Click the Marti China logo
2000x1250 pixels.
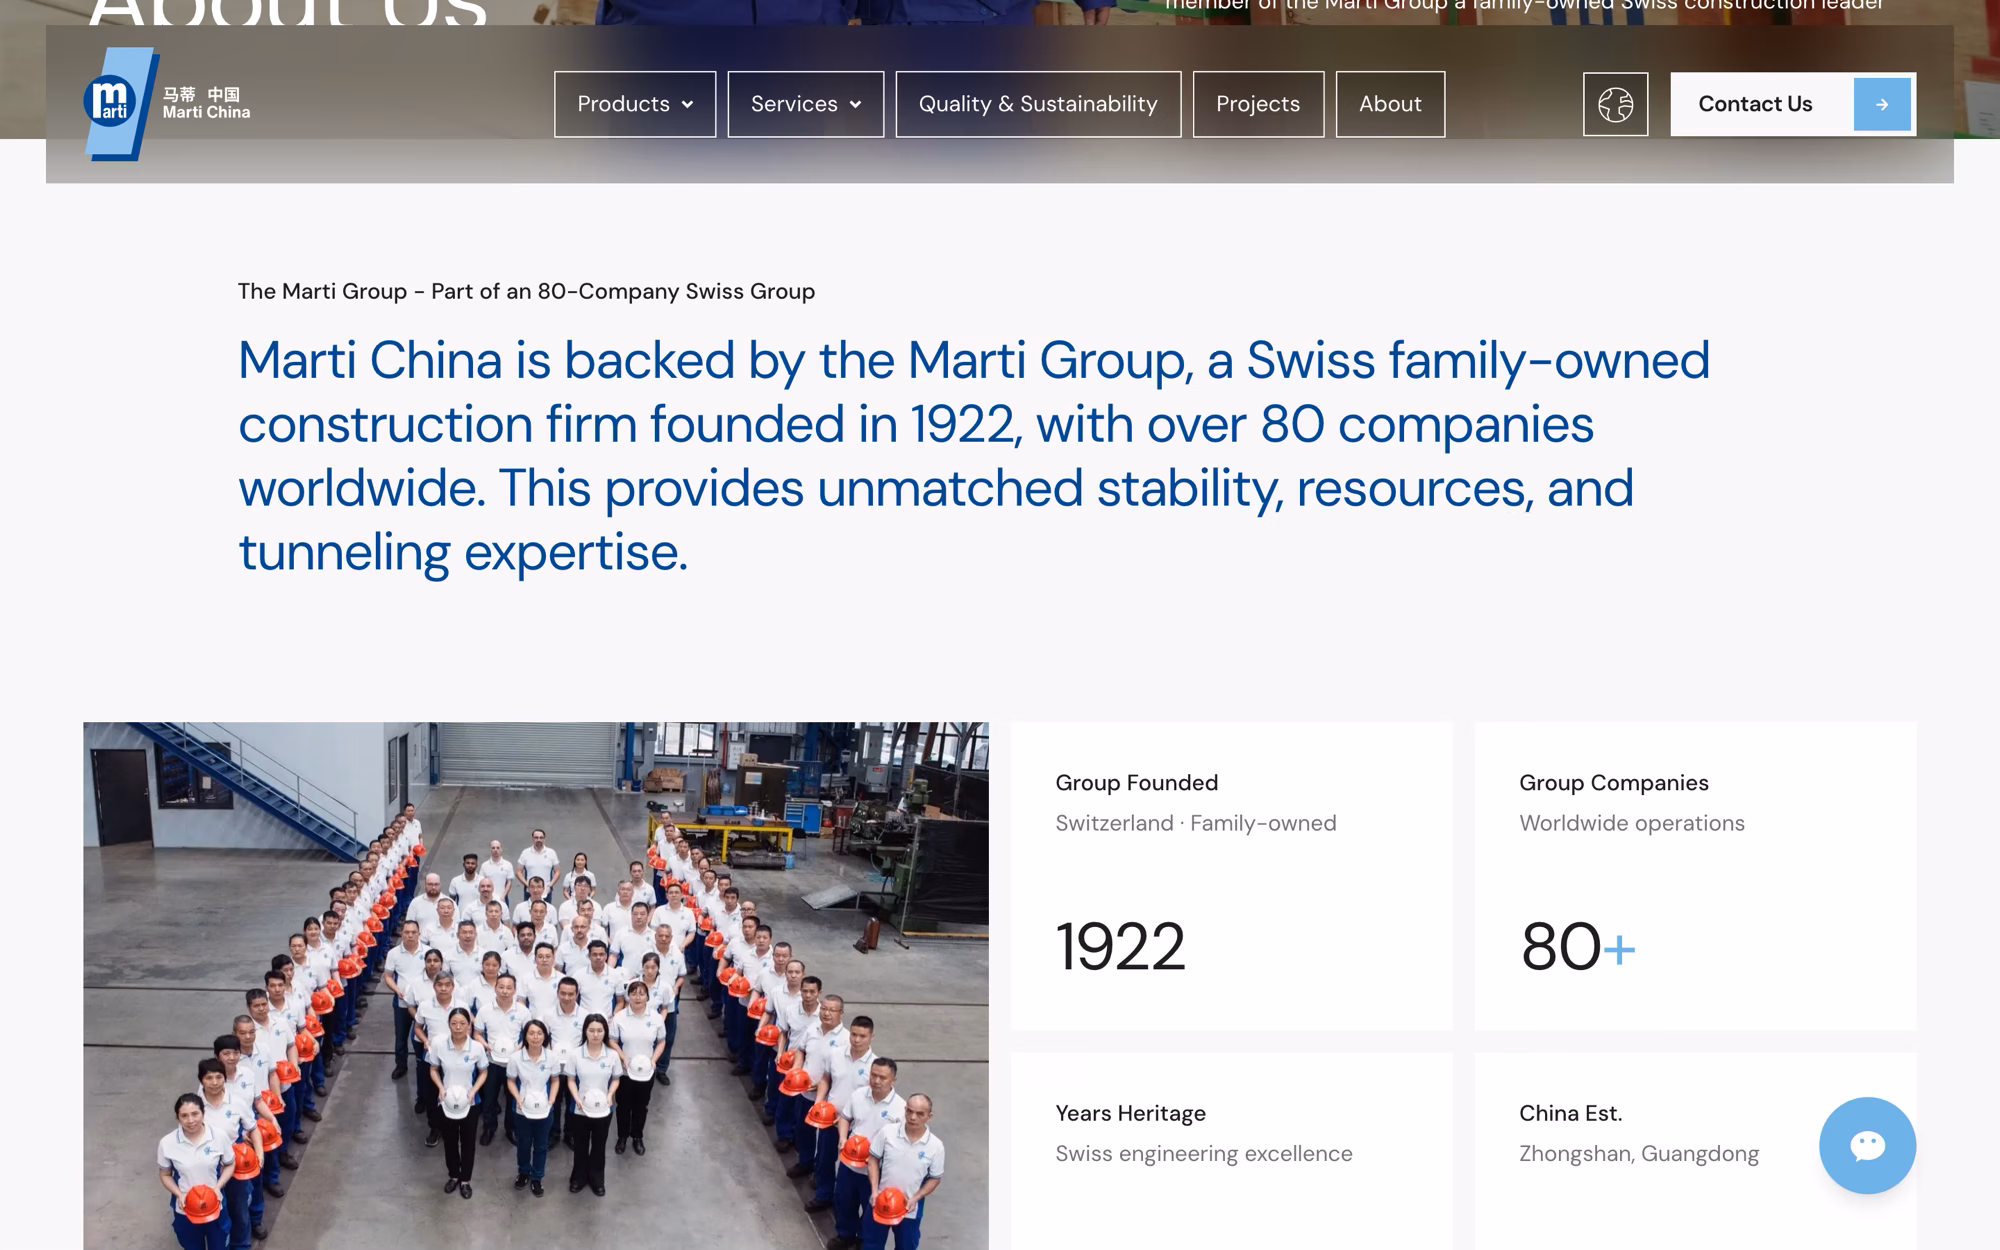pos(167,104)
